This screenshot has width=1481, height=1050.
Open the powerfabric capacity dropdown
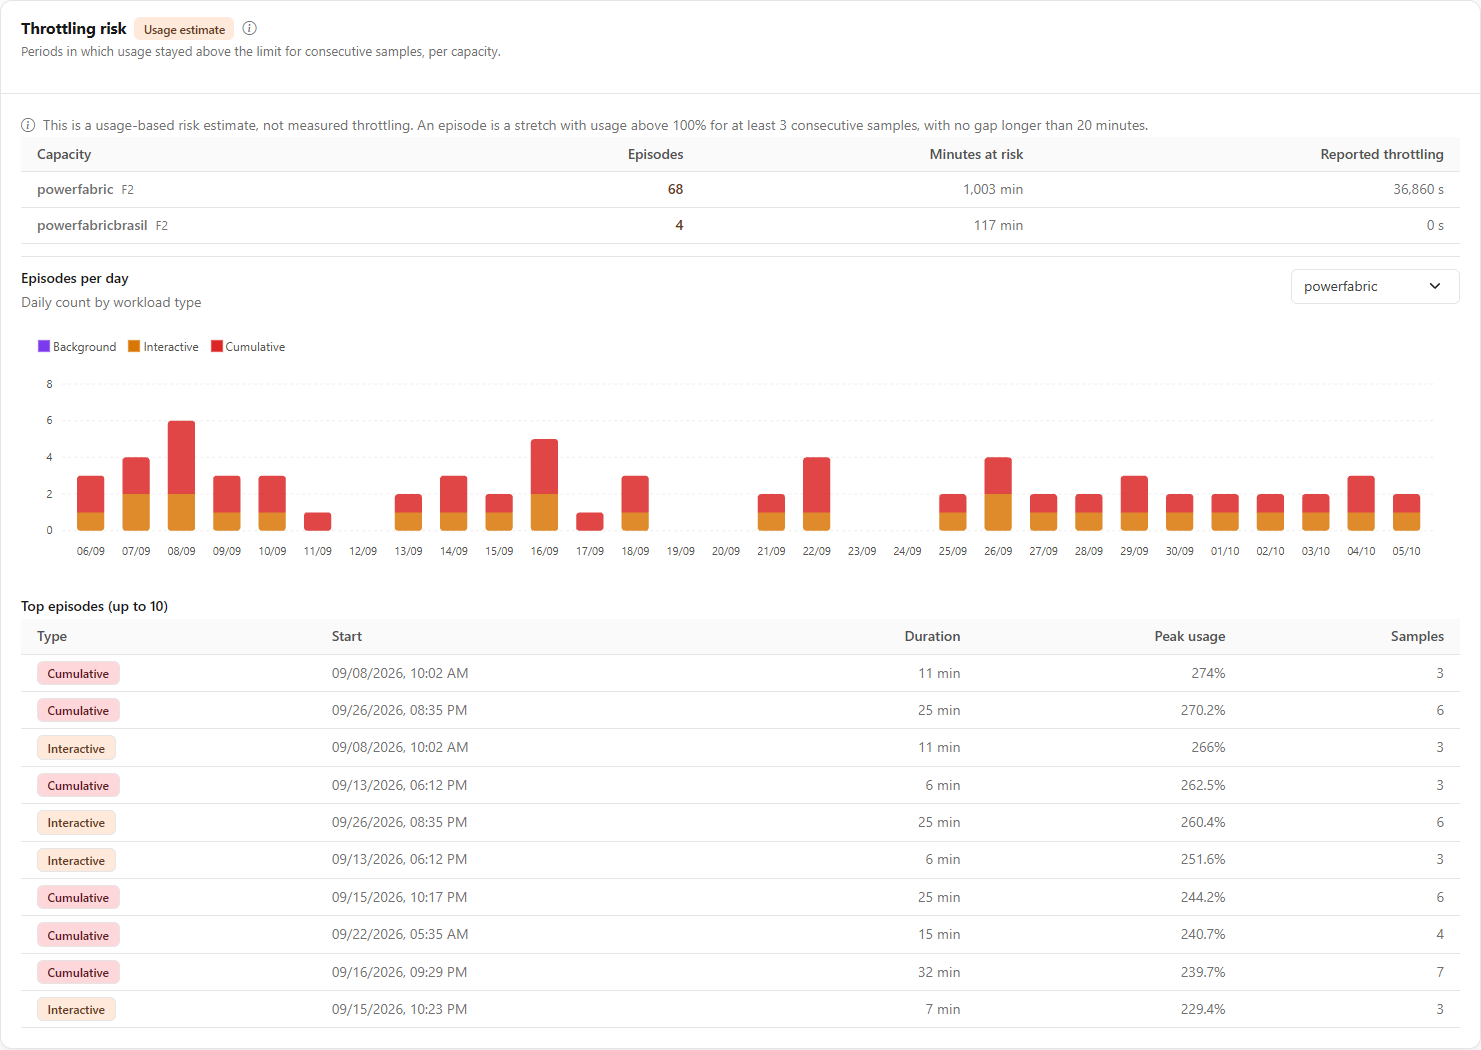1375,286
